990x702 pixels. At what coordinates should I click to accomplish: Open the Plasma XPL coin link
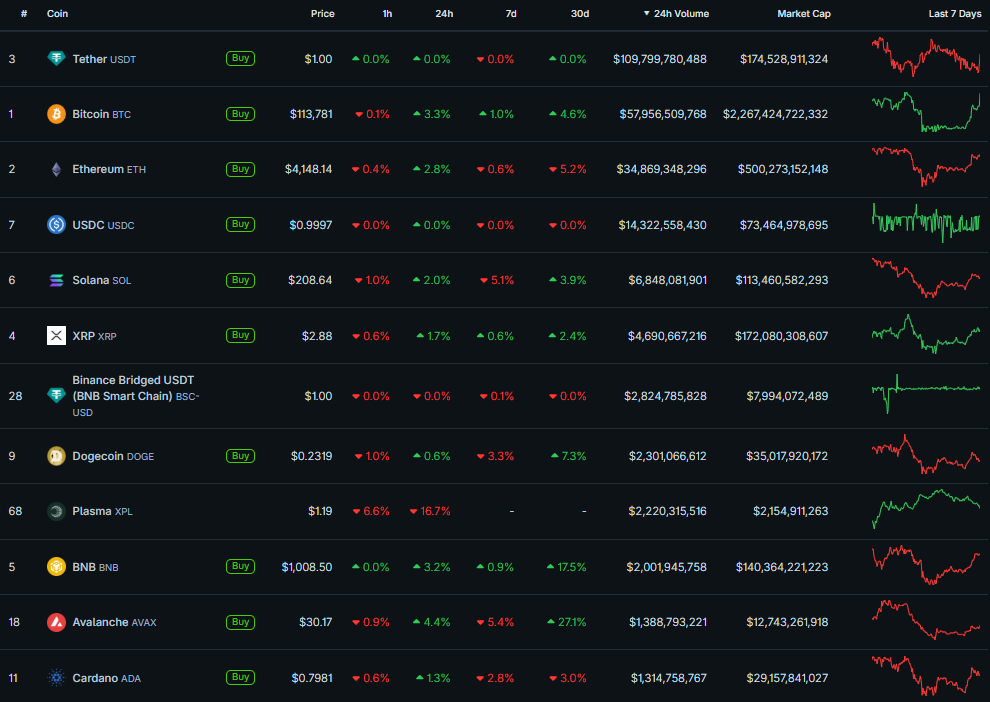pos(102,511)
